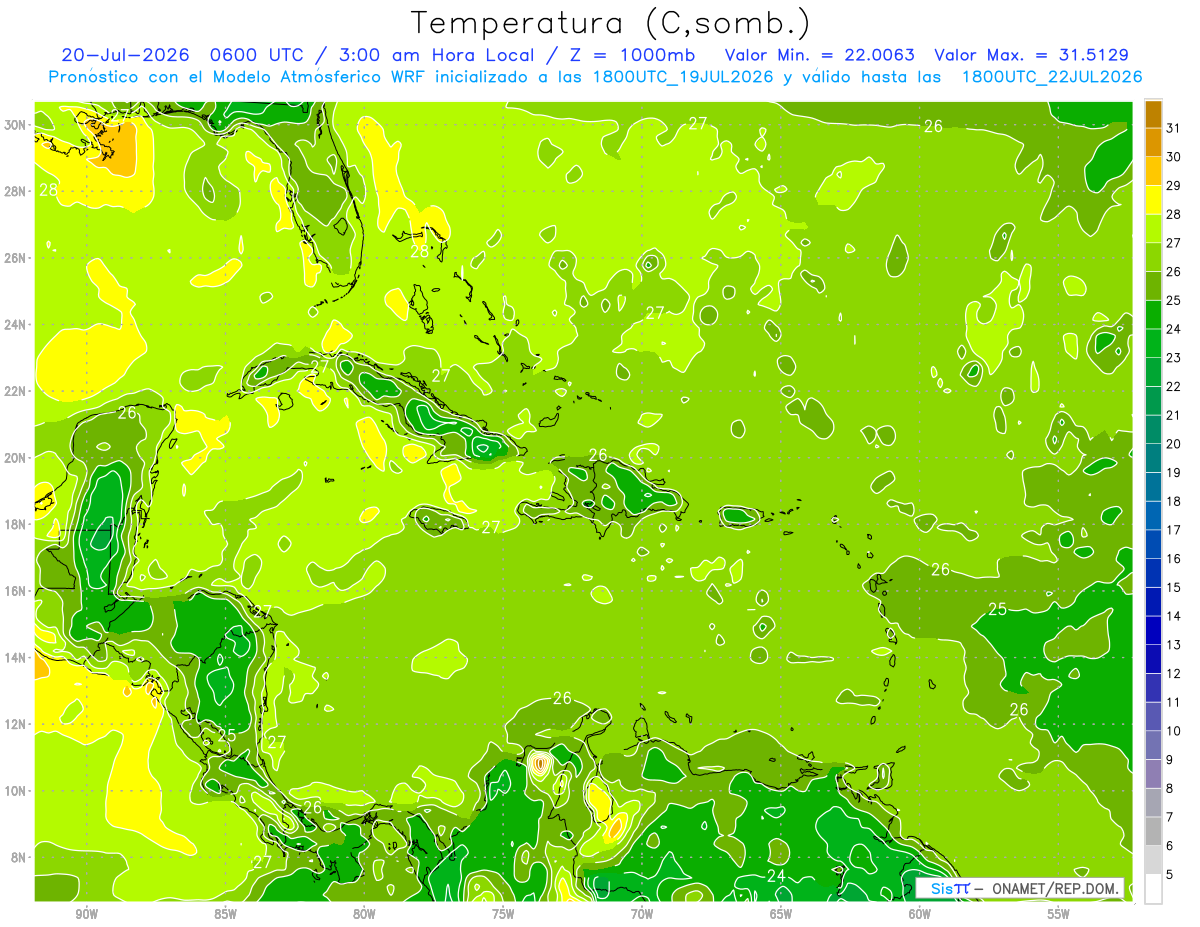Click the 80W longitude axis label
Viewport: 1200px width, 927px height.
[x=364, y=914]
